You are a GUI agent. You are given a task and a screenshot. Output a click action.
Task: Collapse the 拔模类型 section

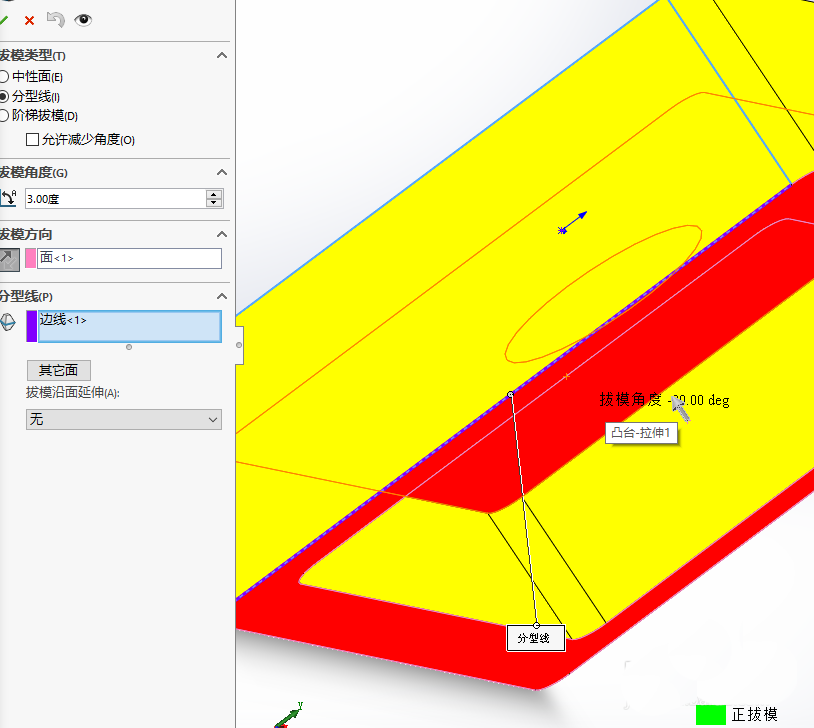[221, 56]
